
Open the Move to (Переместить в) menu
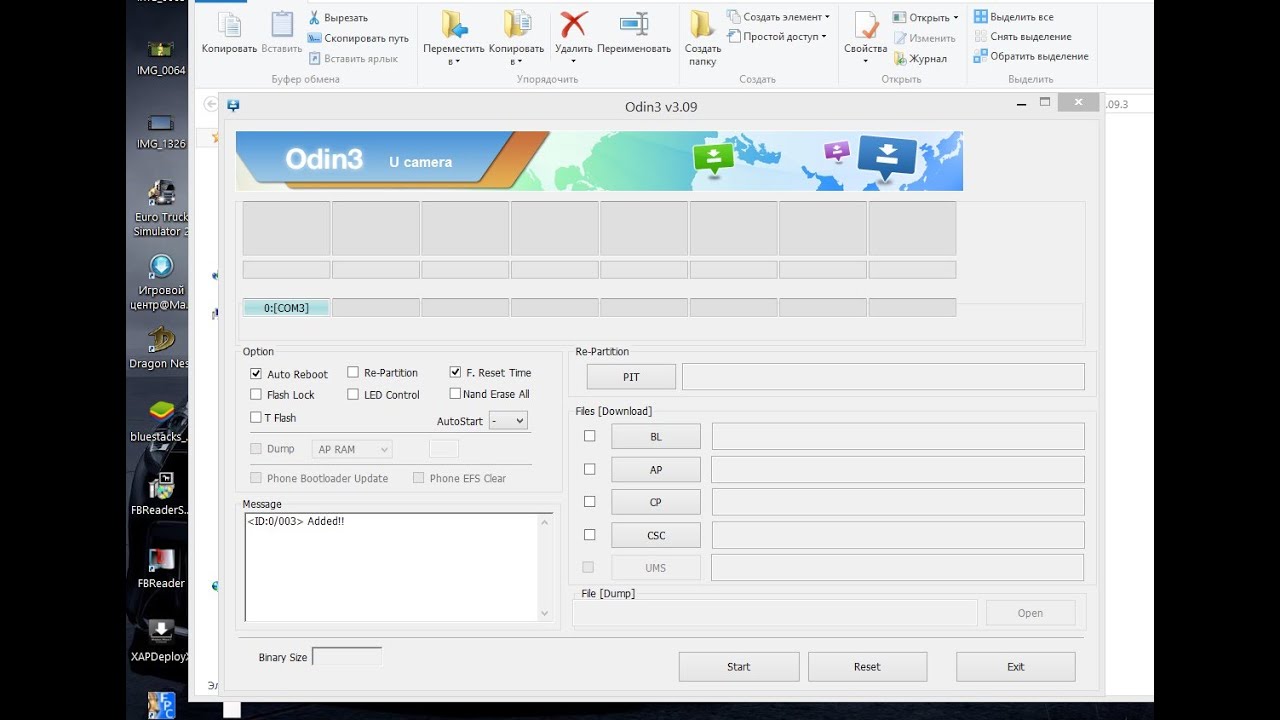(x=454, y=39)
